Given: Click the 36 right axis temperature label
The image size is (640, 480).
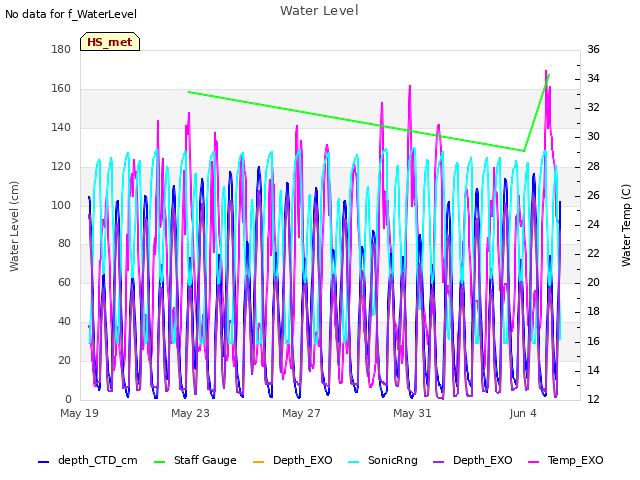Looking at the screenshot, I should tap(593, 49).
